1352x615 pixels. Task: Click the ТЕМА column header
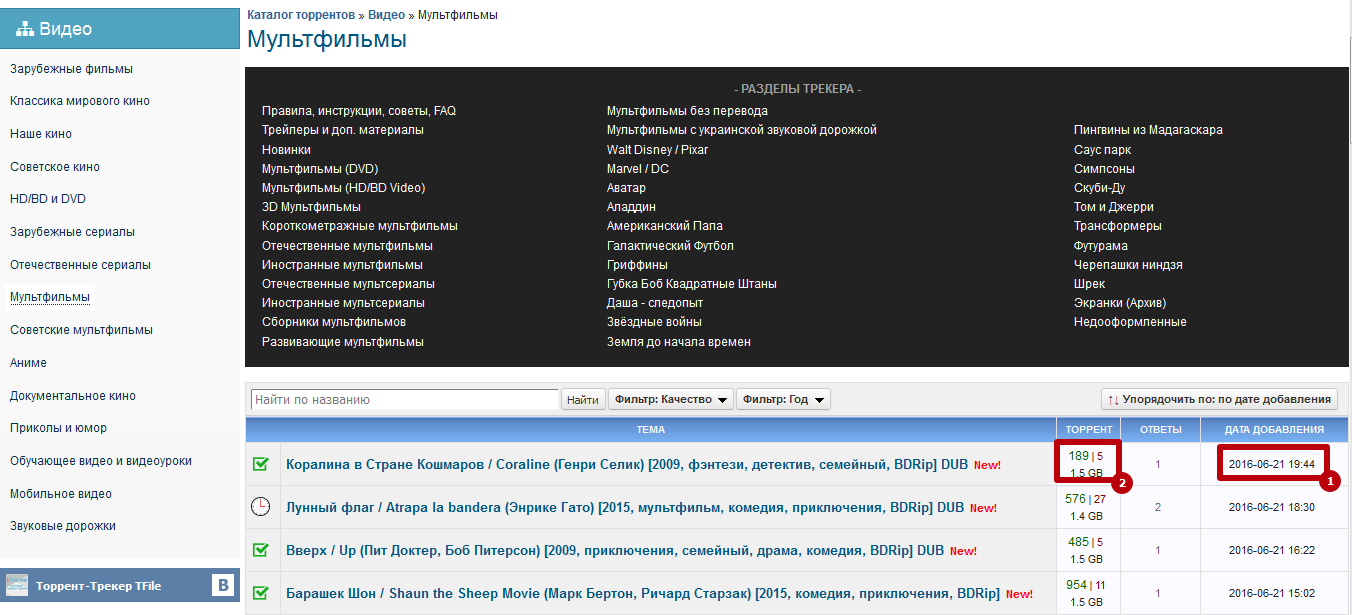point(651,429)
